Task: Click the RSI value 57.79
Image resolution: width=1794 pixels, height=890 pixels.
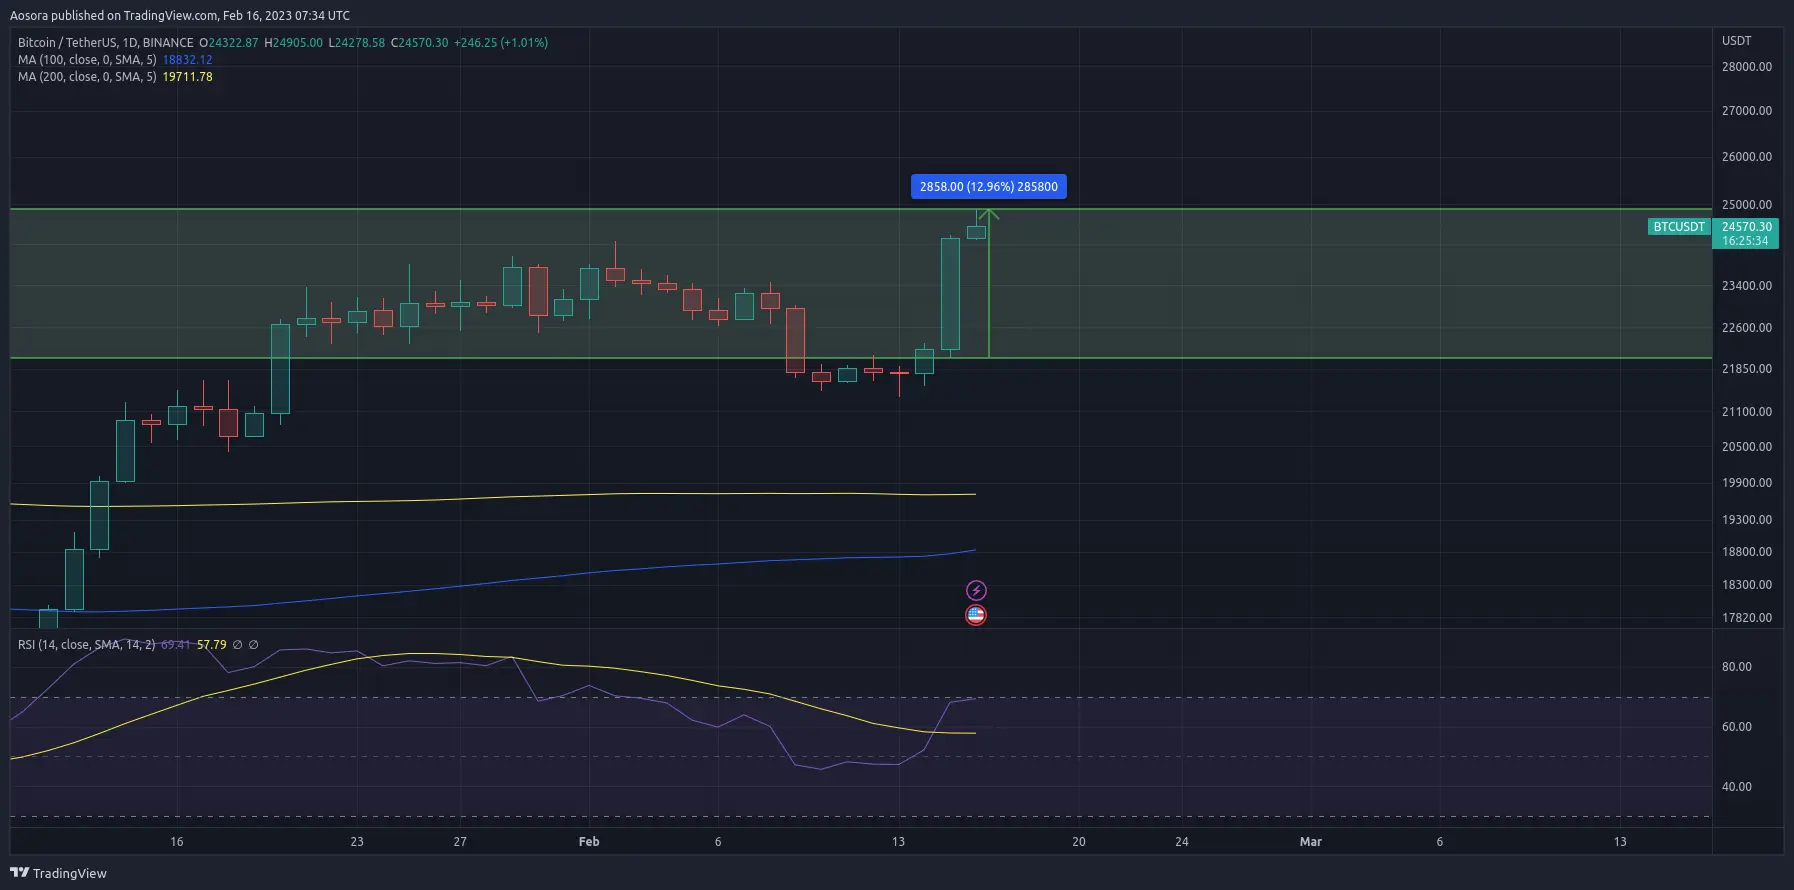Action: [211, 645]
